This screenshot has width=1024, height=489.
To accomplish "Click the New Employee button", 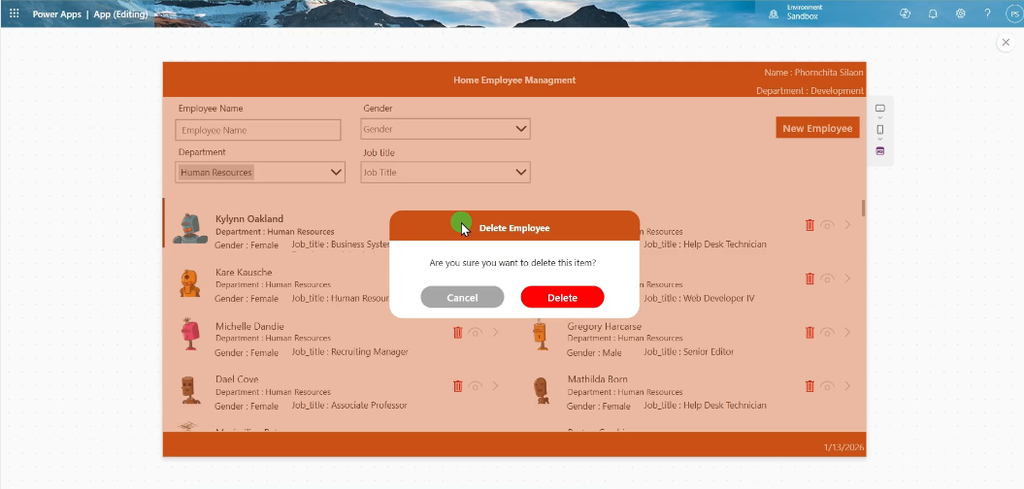I will coord(818,128).
